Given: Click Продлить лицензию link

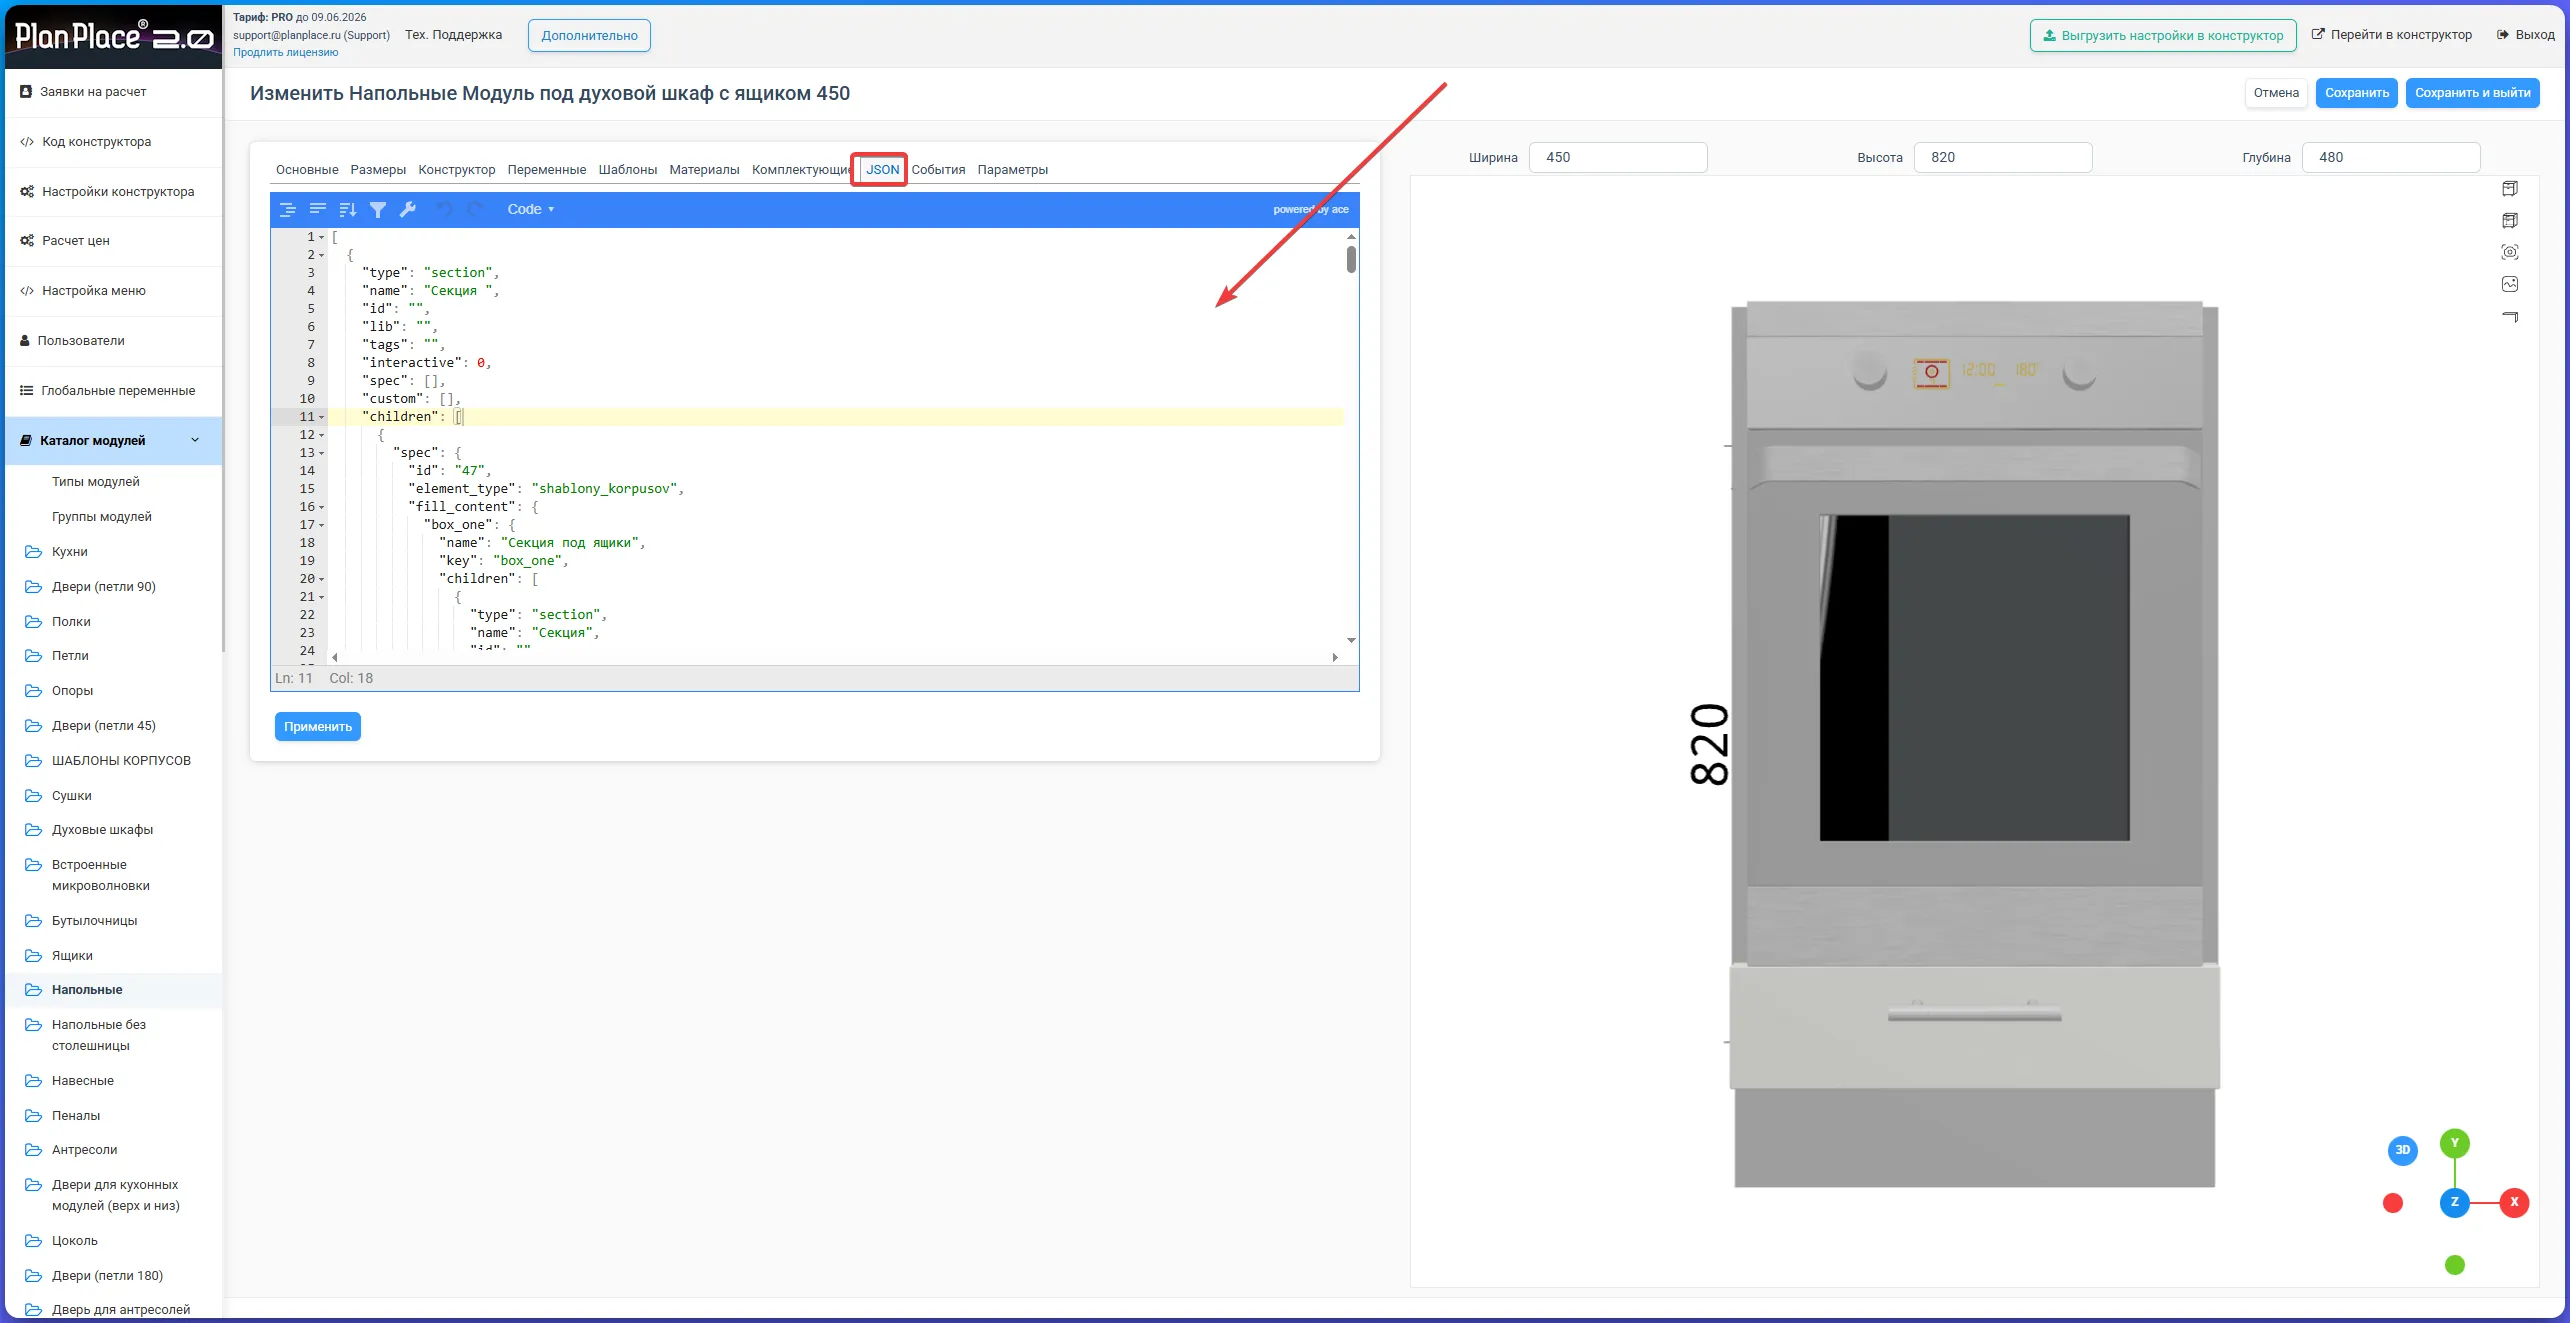Looking at the screenshot, I should pos(286,53).
